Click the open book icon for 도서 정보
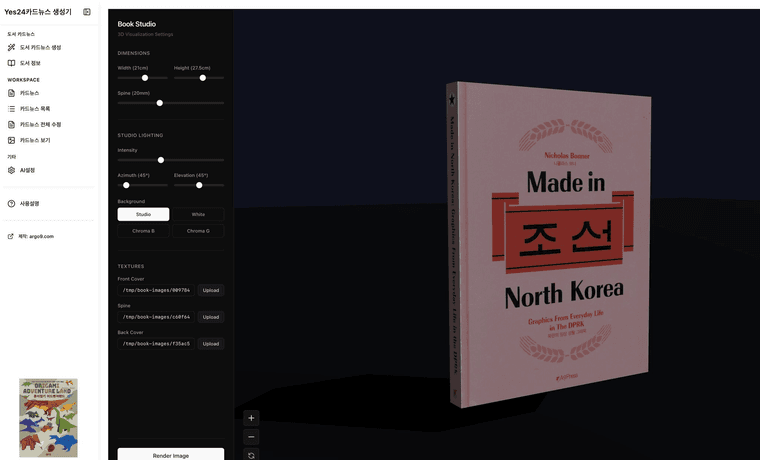This screenshot has height=460, width=760. 11,63
